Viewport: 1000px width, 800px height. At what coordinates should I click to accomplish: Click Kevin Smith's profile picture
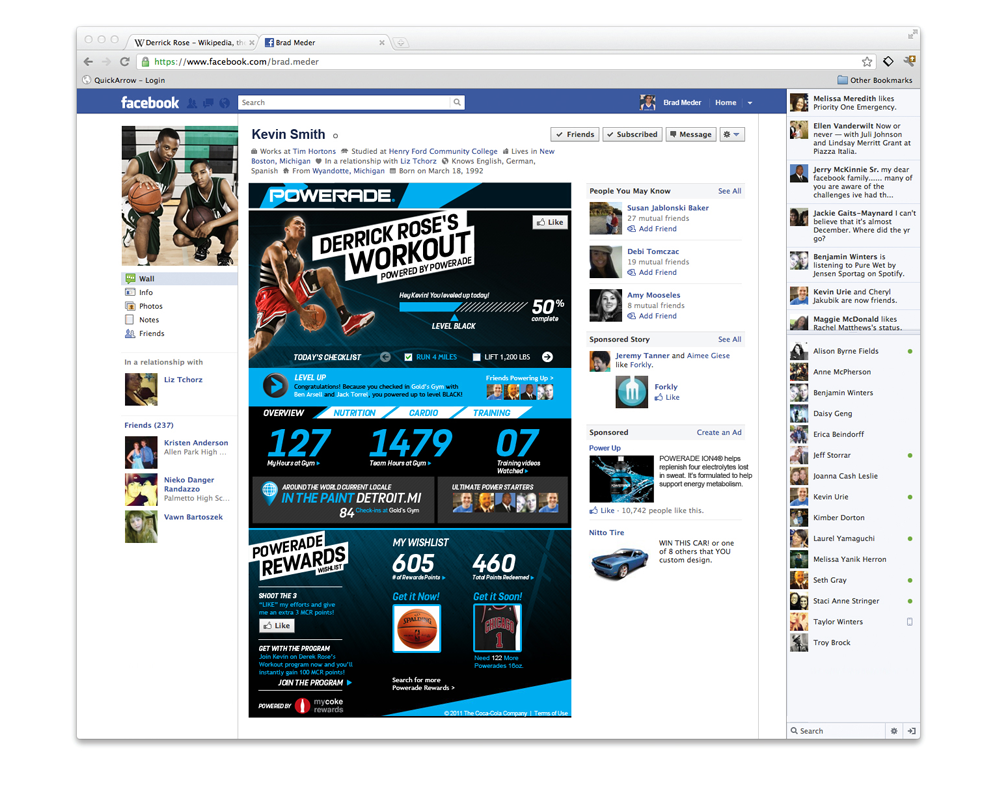180,196
